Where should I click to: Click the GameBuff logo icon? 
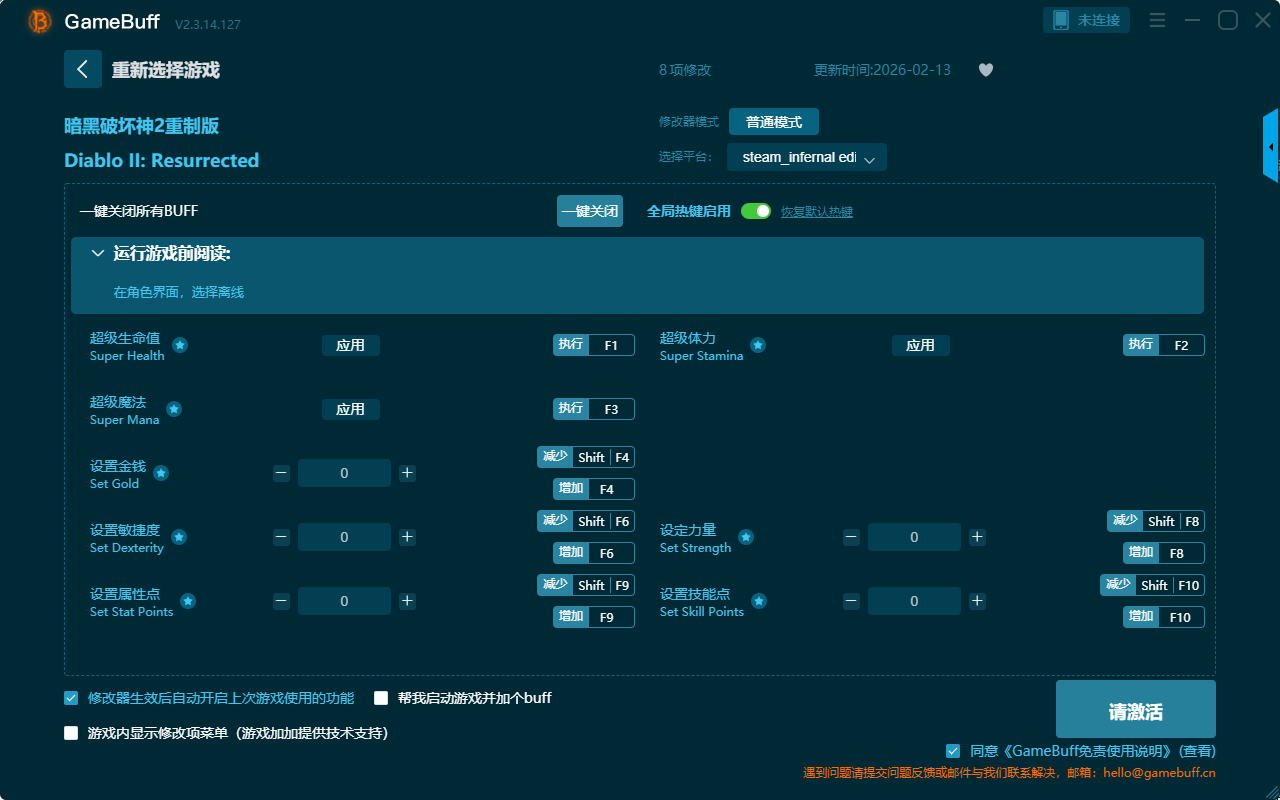(x=40, y=21)
